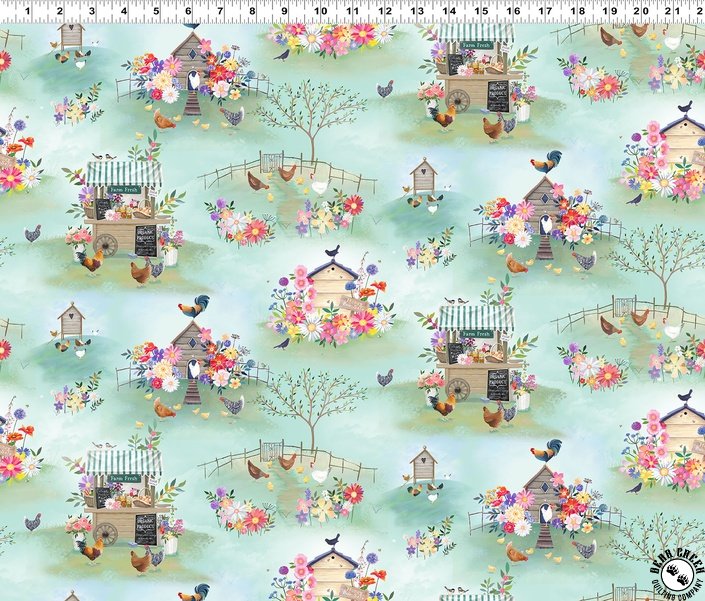Image resolution: width=705 pixels, height=601 pixels.
Task: Click the green striped awning of the left farm cart
Action: click(x=122, y=174)
